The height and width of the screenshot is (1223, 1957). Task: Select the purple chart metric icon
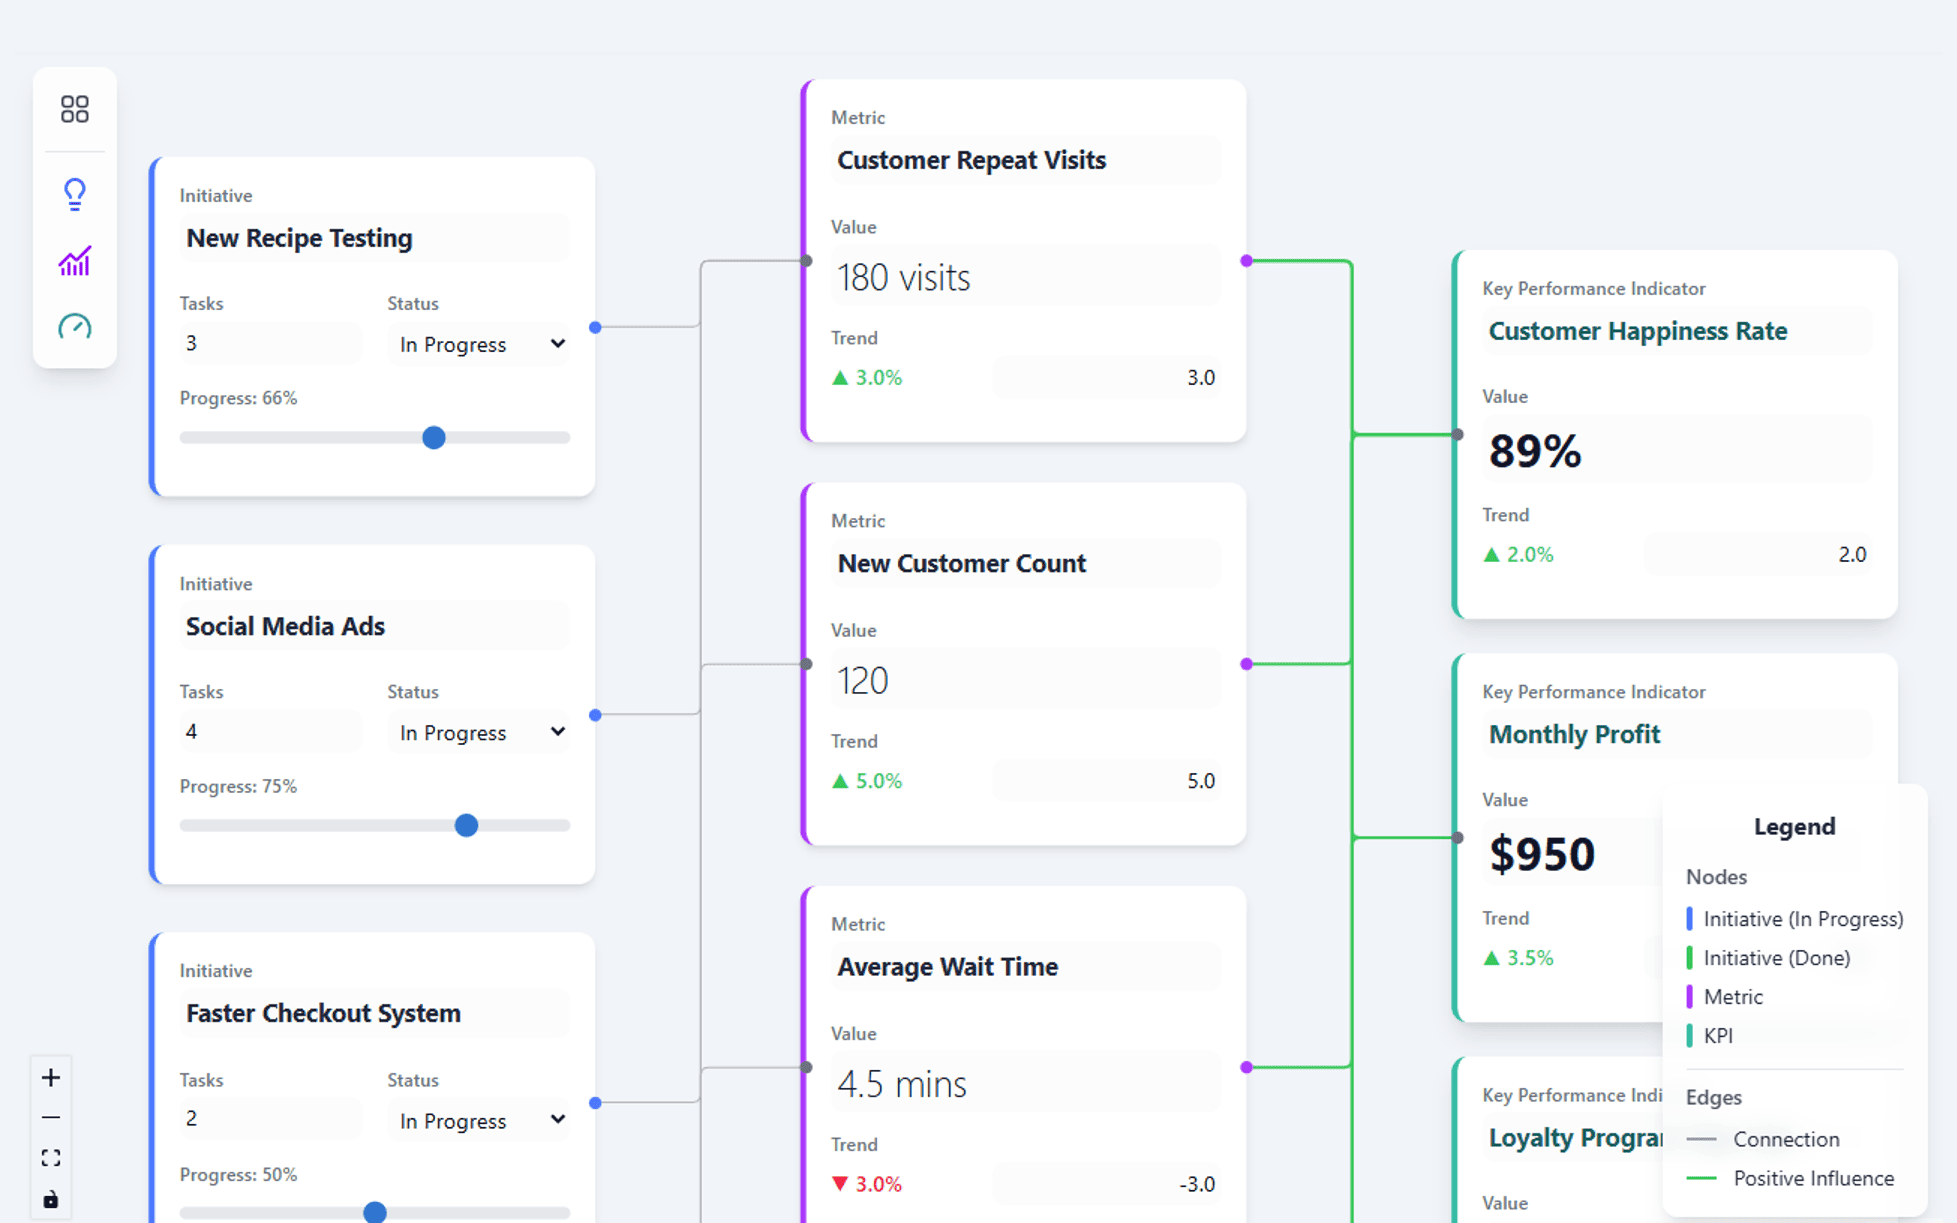(75, 262)
